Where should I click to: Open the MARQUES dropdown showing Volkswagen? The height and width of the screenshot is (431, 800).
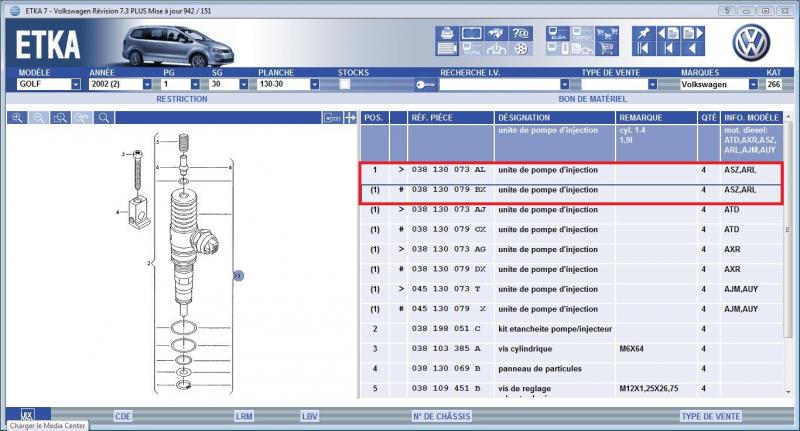pos(753,84)
